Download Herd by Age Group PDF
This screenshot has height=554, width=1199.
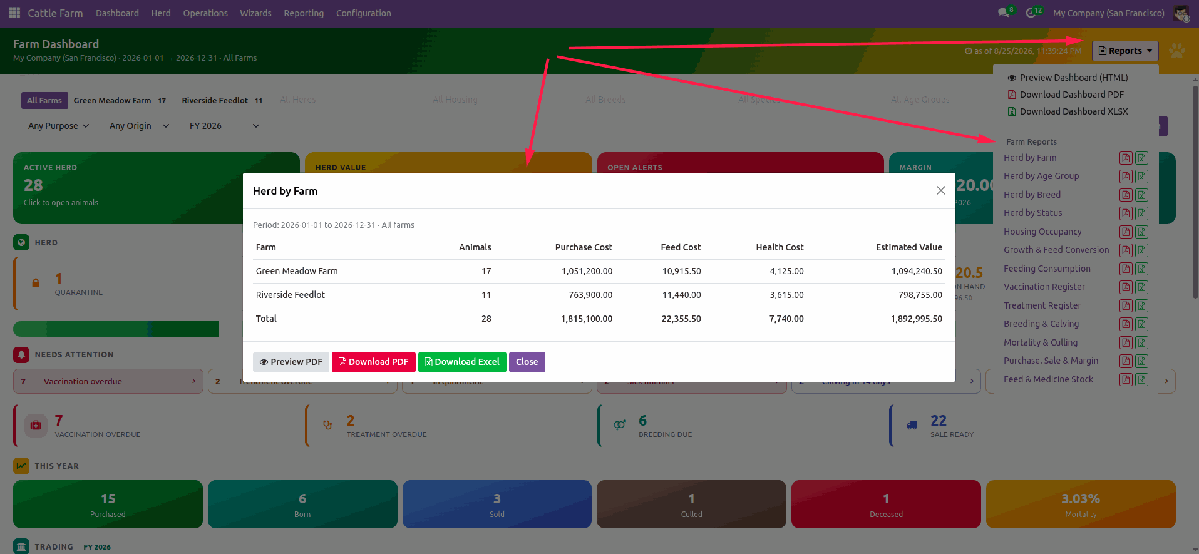(x=1126, y=176)
